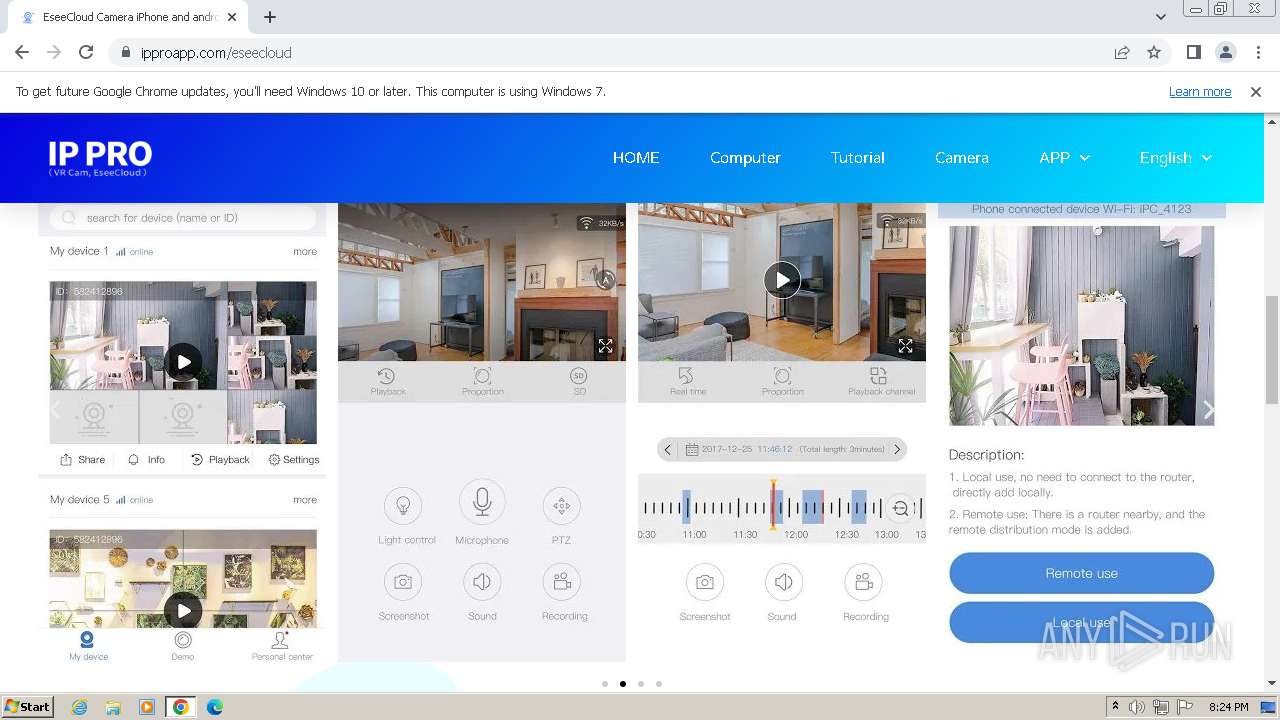
Task: Click Screenshot camera icon below timeline
Action: 705,582
